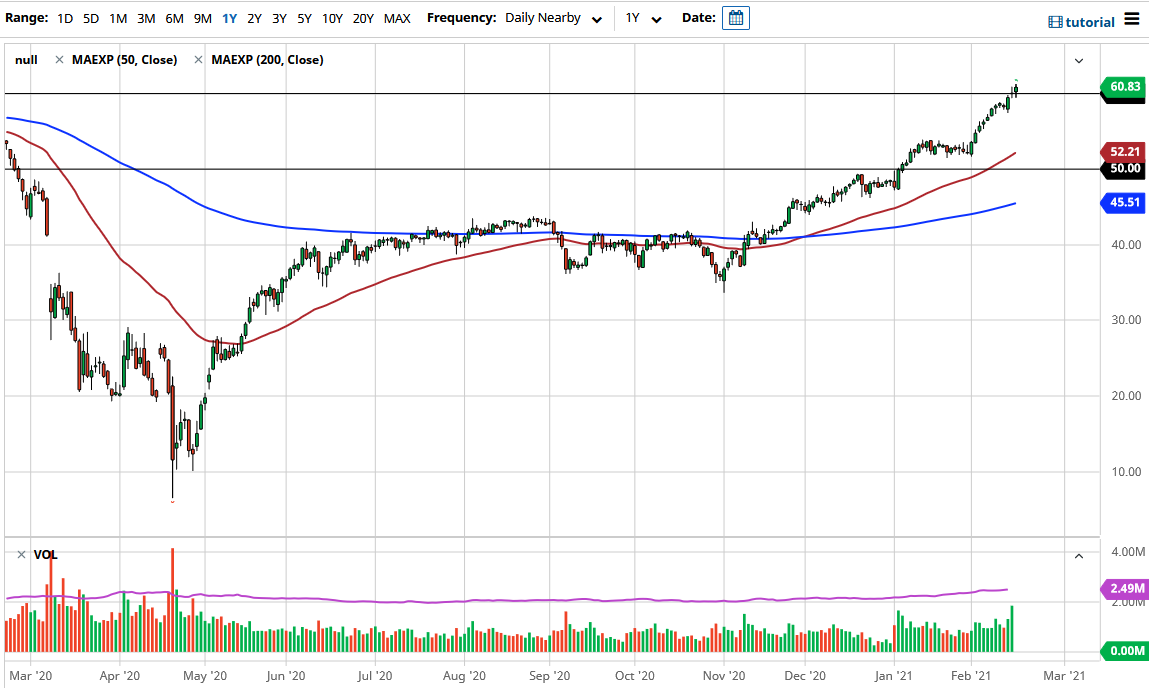Collapse the main price chart panel
The width and height of the screenshot is (1149, 696).
1079,60
